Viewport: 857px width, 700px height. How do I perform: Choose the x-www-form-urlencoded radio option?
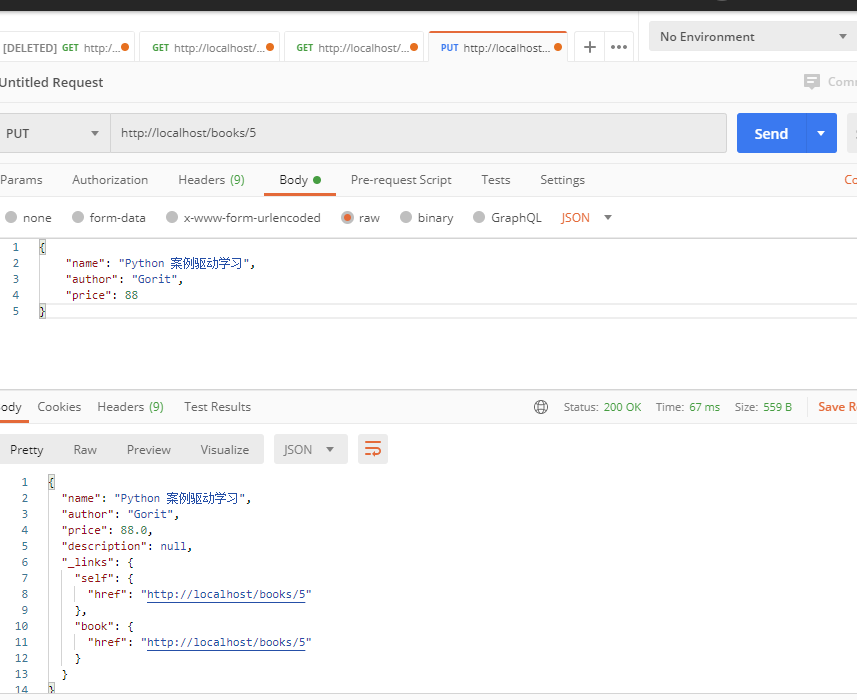click(172, 217)
